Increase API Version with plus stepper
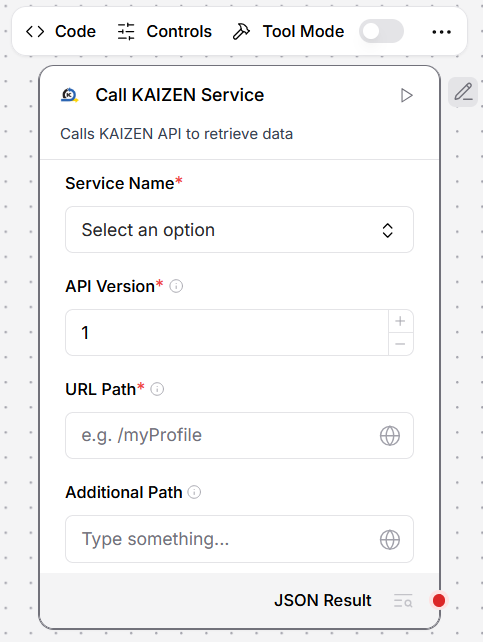 (400, 321)
